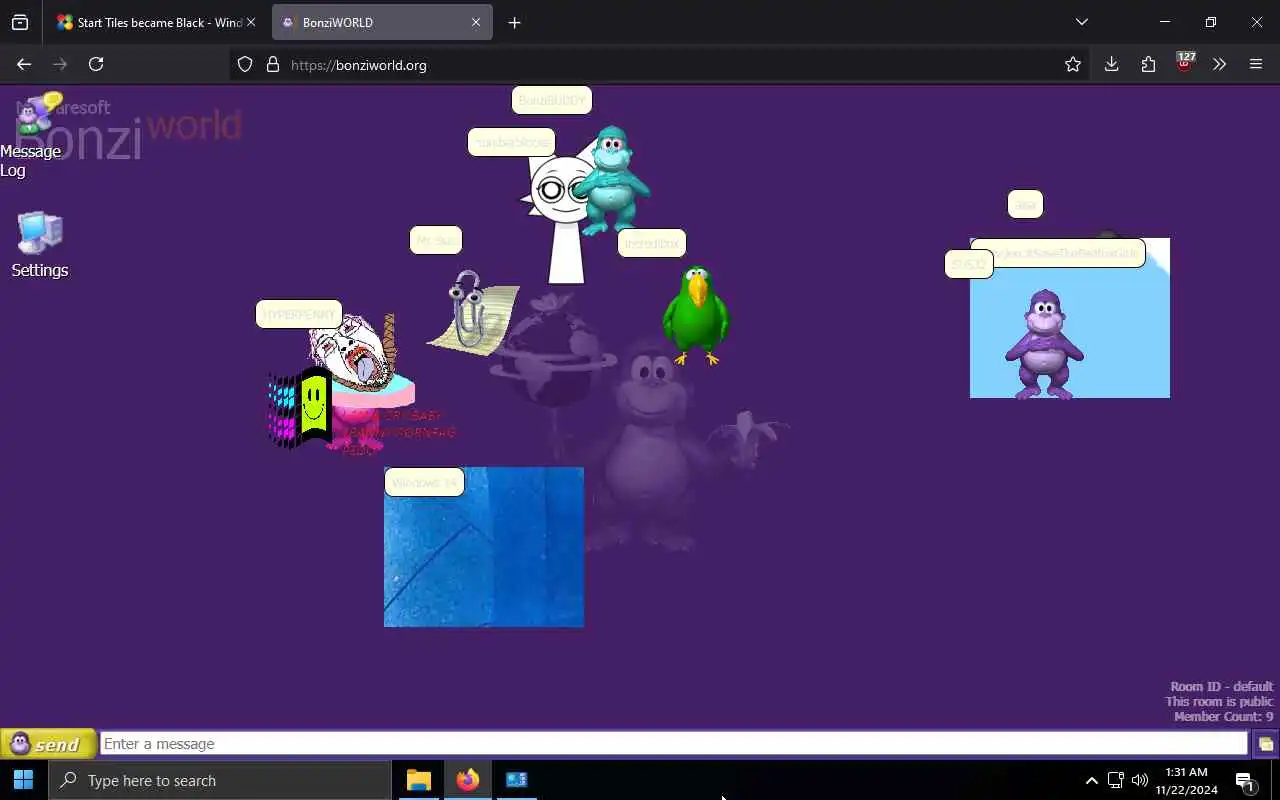Image resolution: width=1280 pixels, height=800 pixels.
Task: Click the 'Member Count: 9' text
Action: tap(1223, 717)
